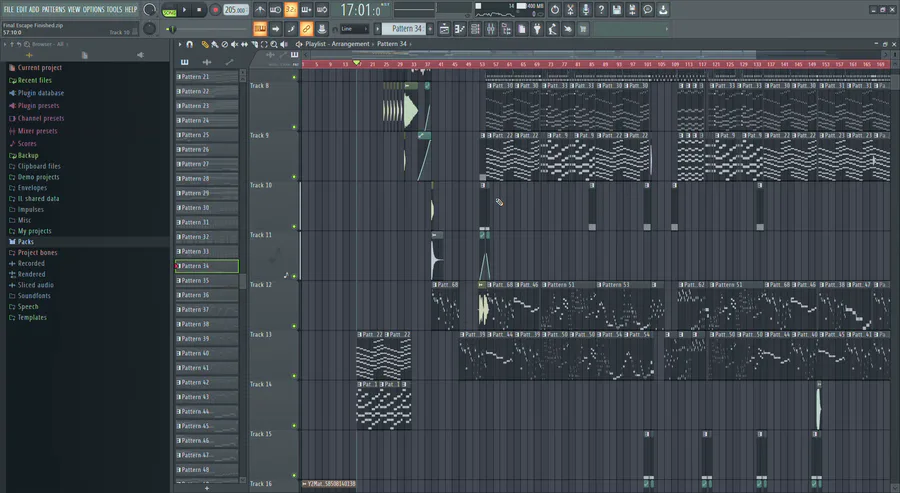900x493 pixels.
Task: Open the PATTERNS menu
Action: 53,9
